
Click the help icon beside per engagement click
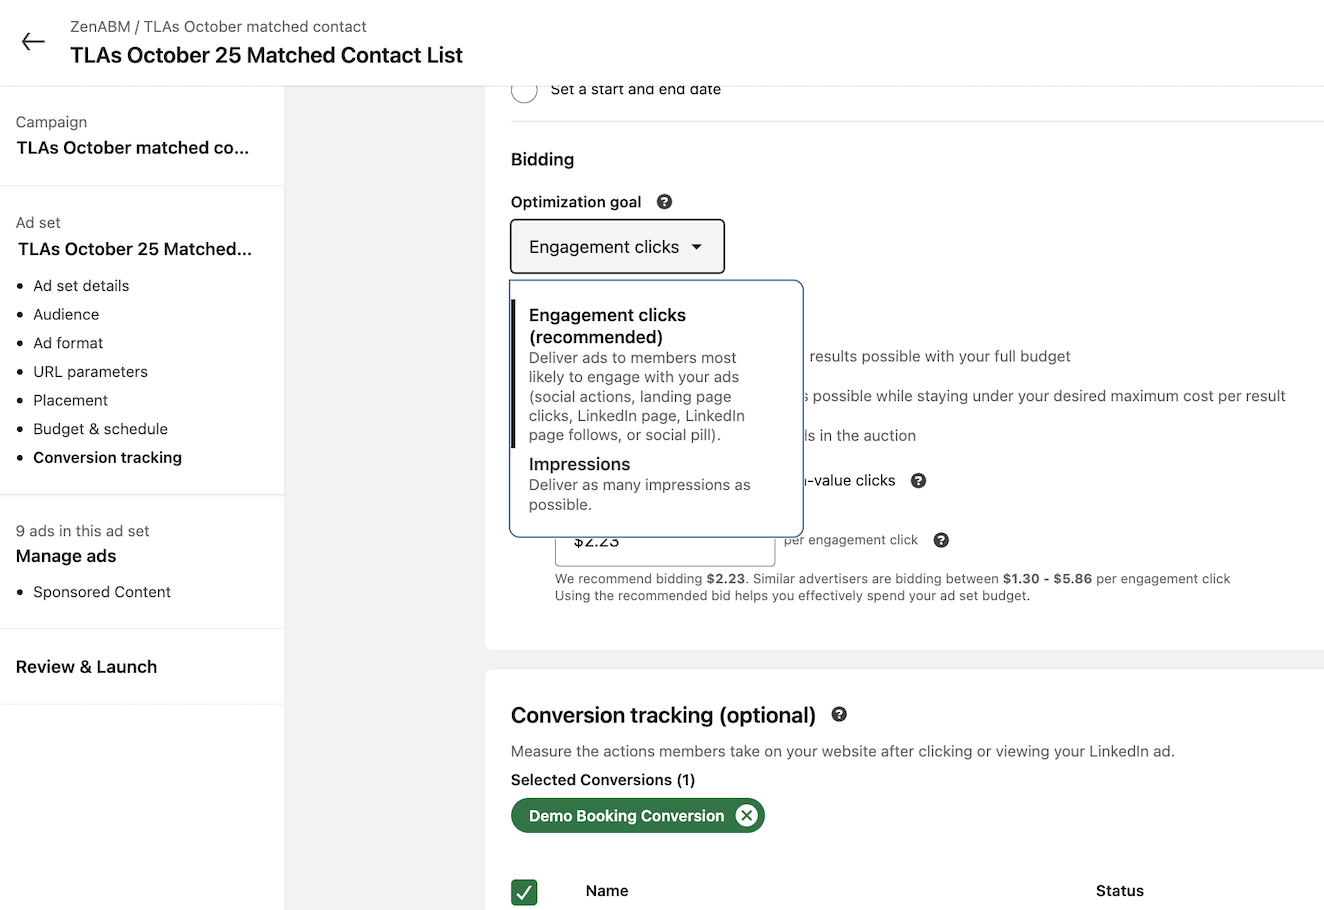pos(940,539)
